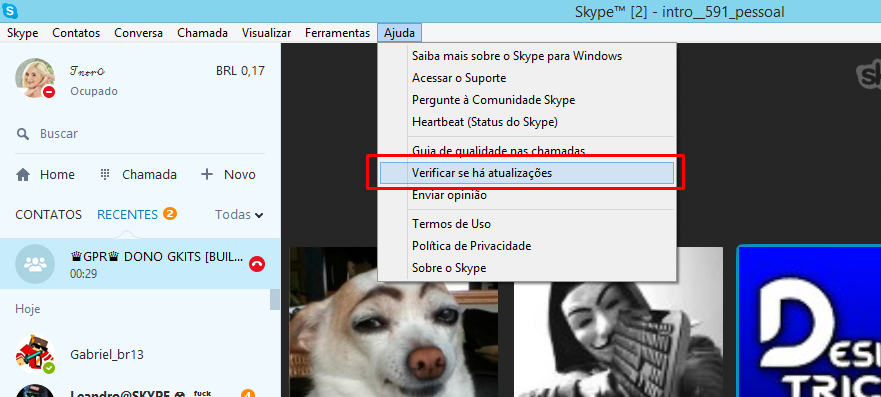881x397 pixels.
Task: Click the Novo label
Action: coord(240,175)
